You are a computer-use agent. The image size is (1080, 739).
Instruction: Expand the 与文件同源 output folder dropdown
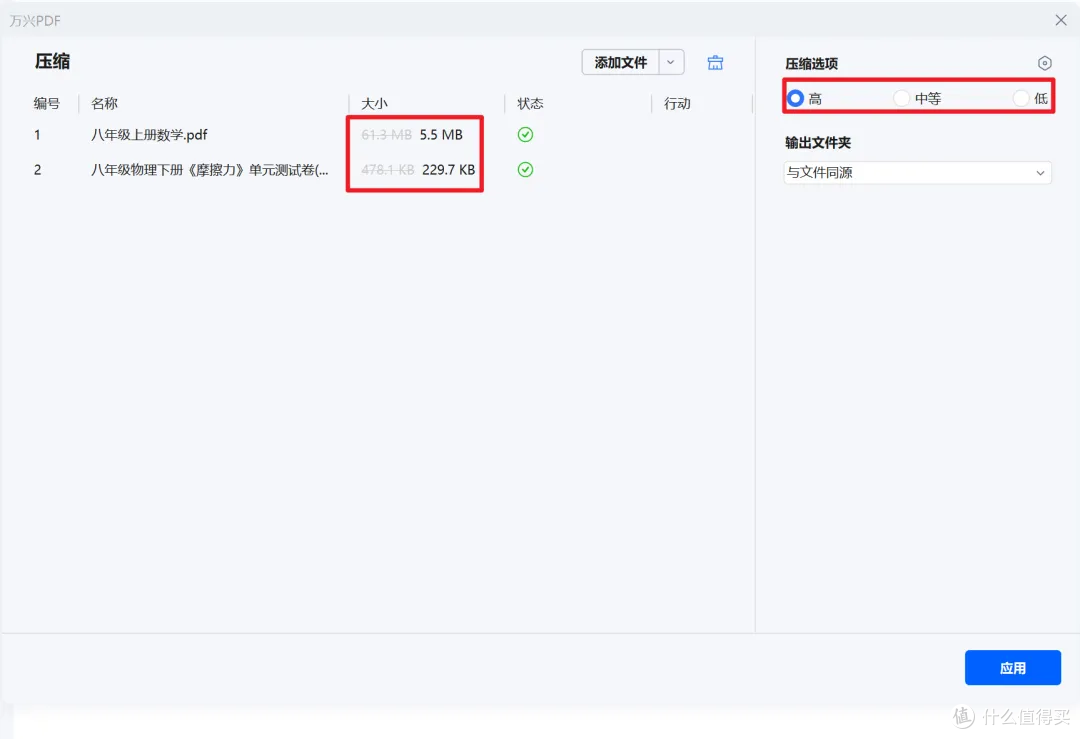point(917,172)
